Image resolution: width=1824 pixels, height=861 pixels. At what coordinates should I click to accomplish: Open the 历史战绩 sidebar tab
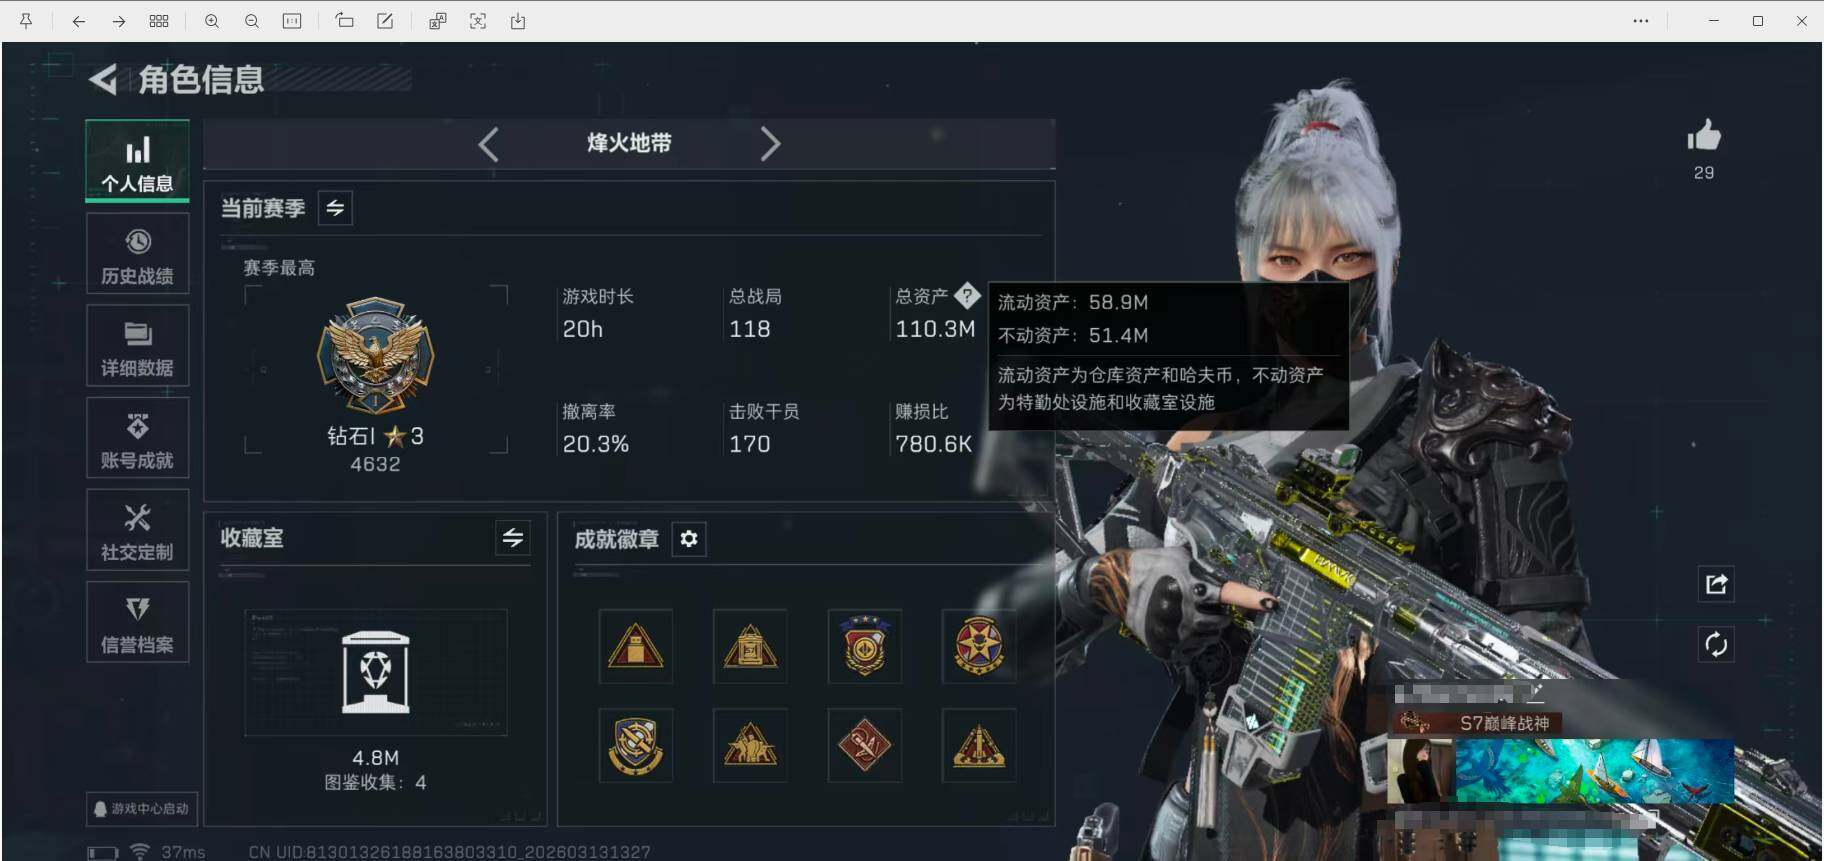(137, 254)
